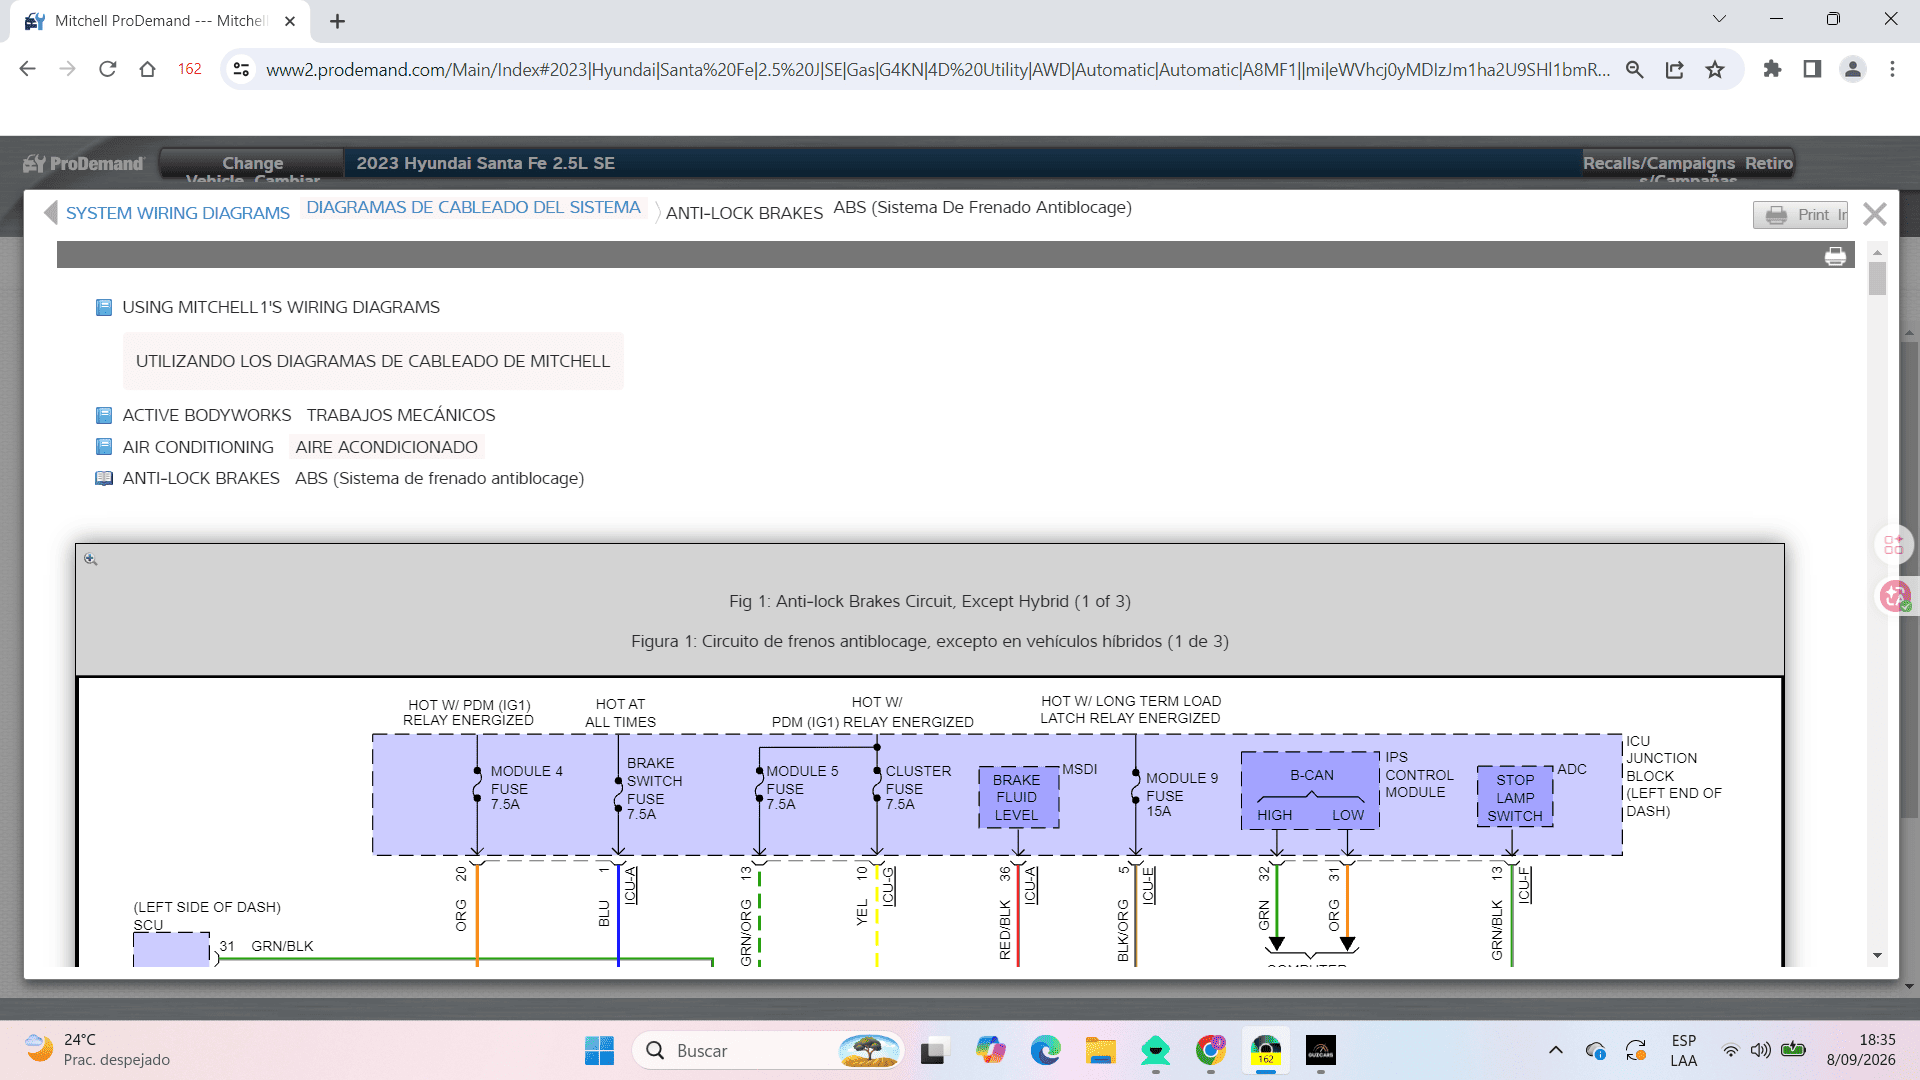Open the ACTIVE BODYWORKS diagram entry
Image resolution: width=1920 pixels, height=1080 pixels.
click(207, 415)
